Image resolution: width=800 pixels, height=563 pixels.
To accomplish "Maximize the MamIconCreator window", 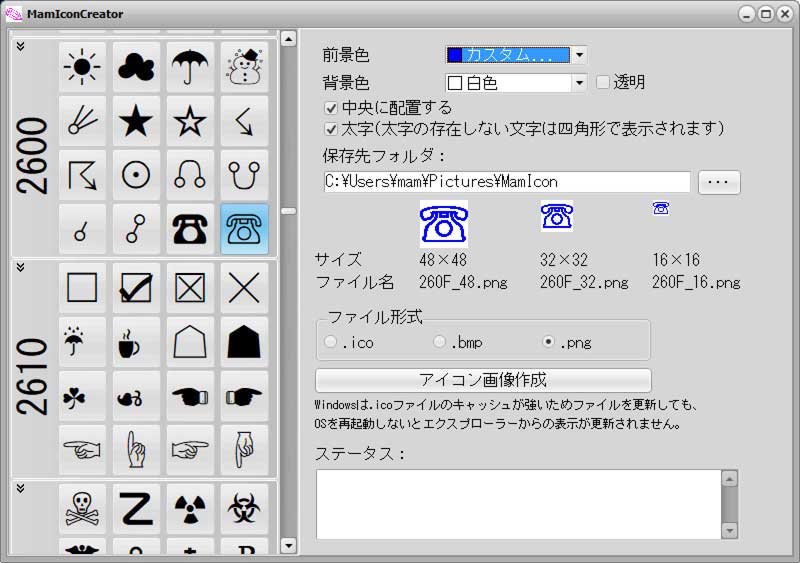I will click(766, 14).
